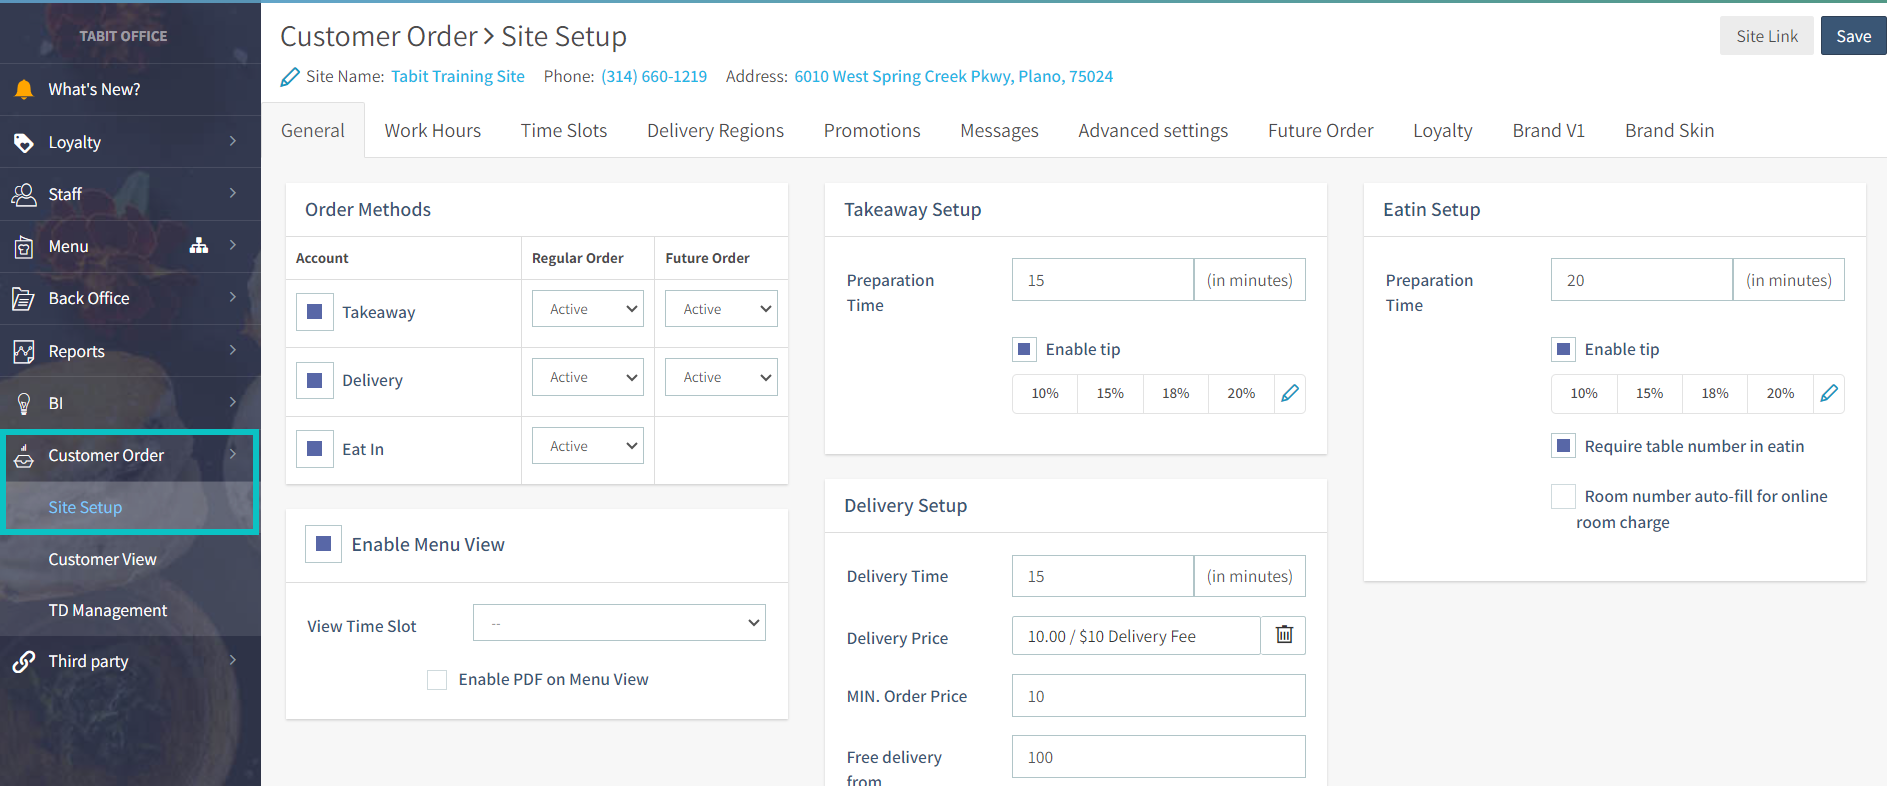This screenshot has height=786, width=1887.
Task: Select the 18% tip option in Takeaway Setup
Action: click(1175, 393)
